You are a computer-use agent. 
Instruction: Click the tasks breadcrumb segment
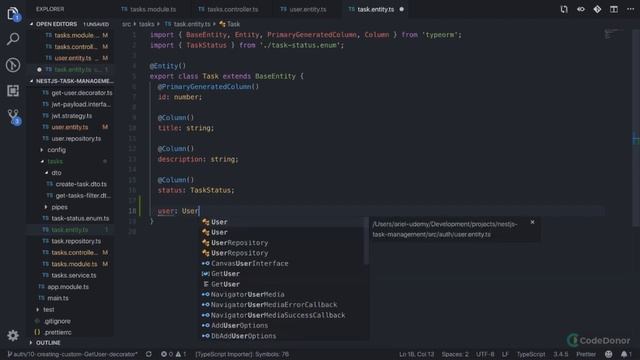coord(146,24)
